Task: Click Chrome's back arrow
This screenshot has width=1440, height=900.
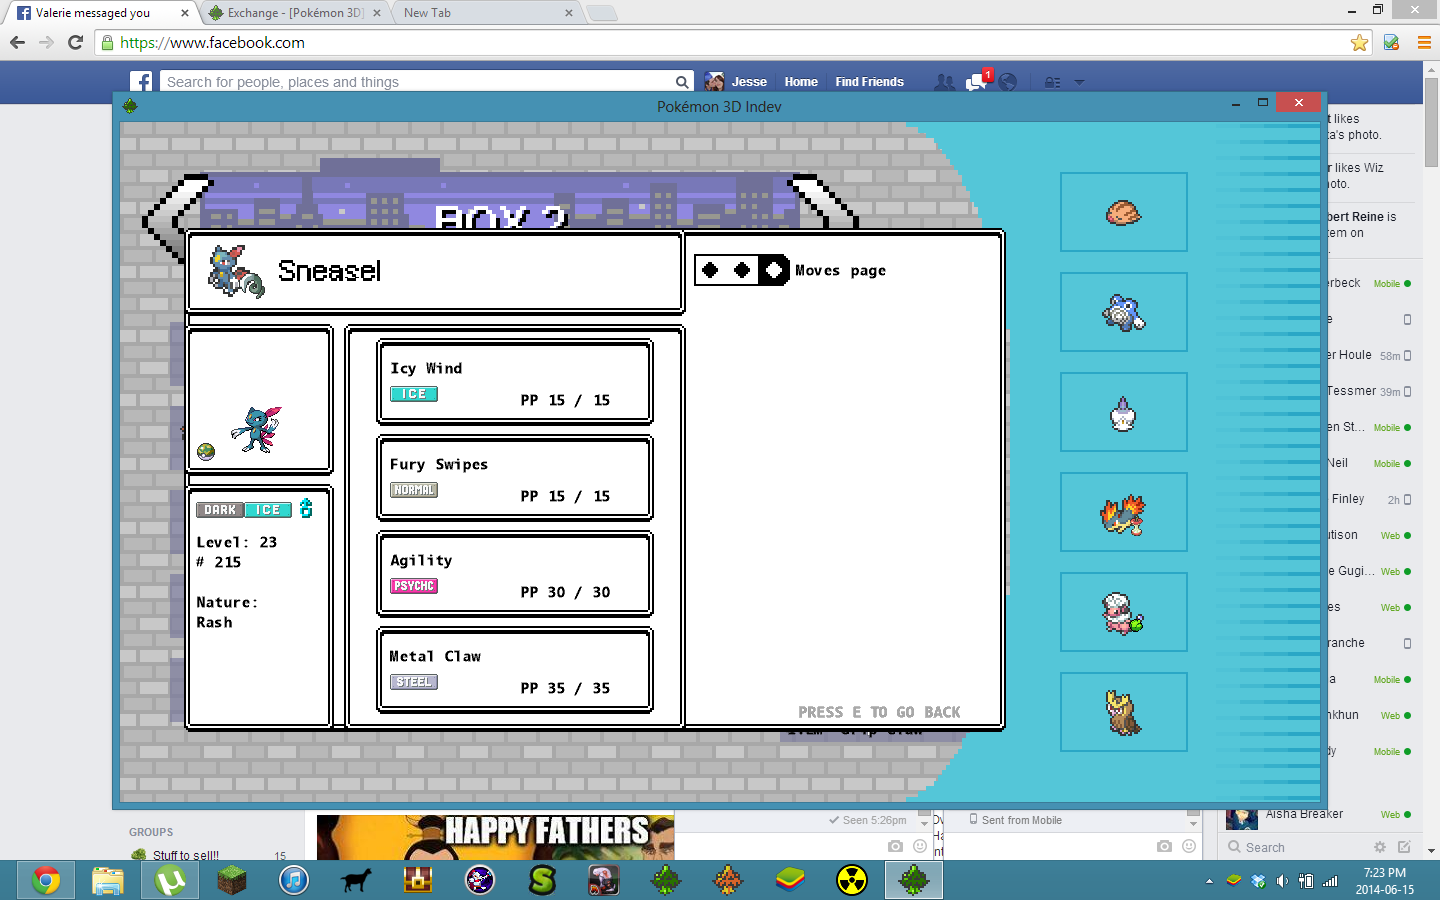Action: click(17, 43)
